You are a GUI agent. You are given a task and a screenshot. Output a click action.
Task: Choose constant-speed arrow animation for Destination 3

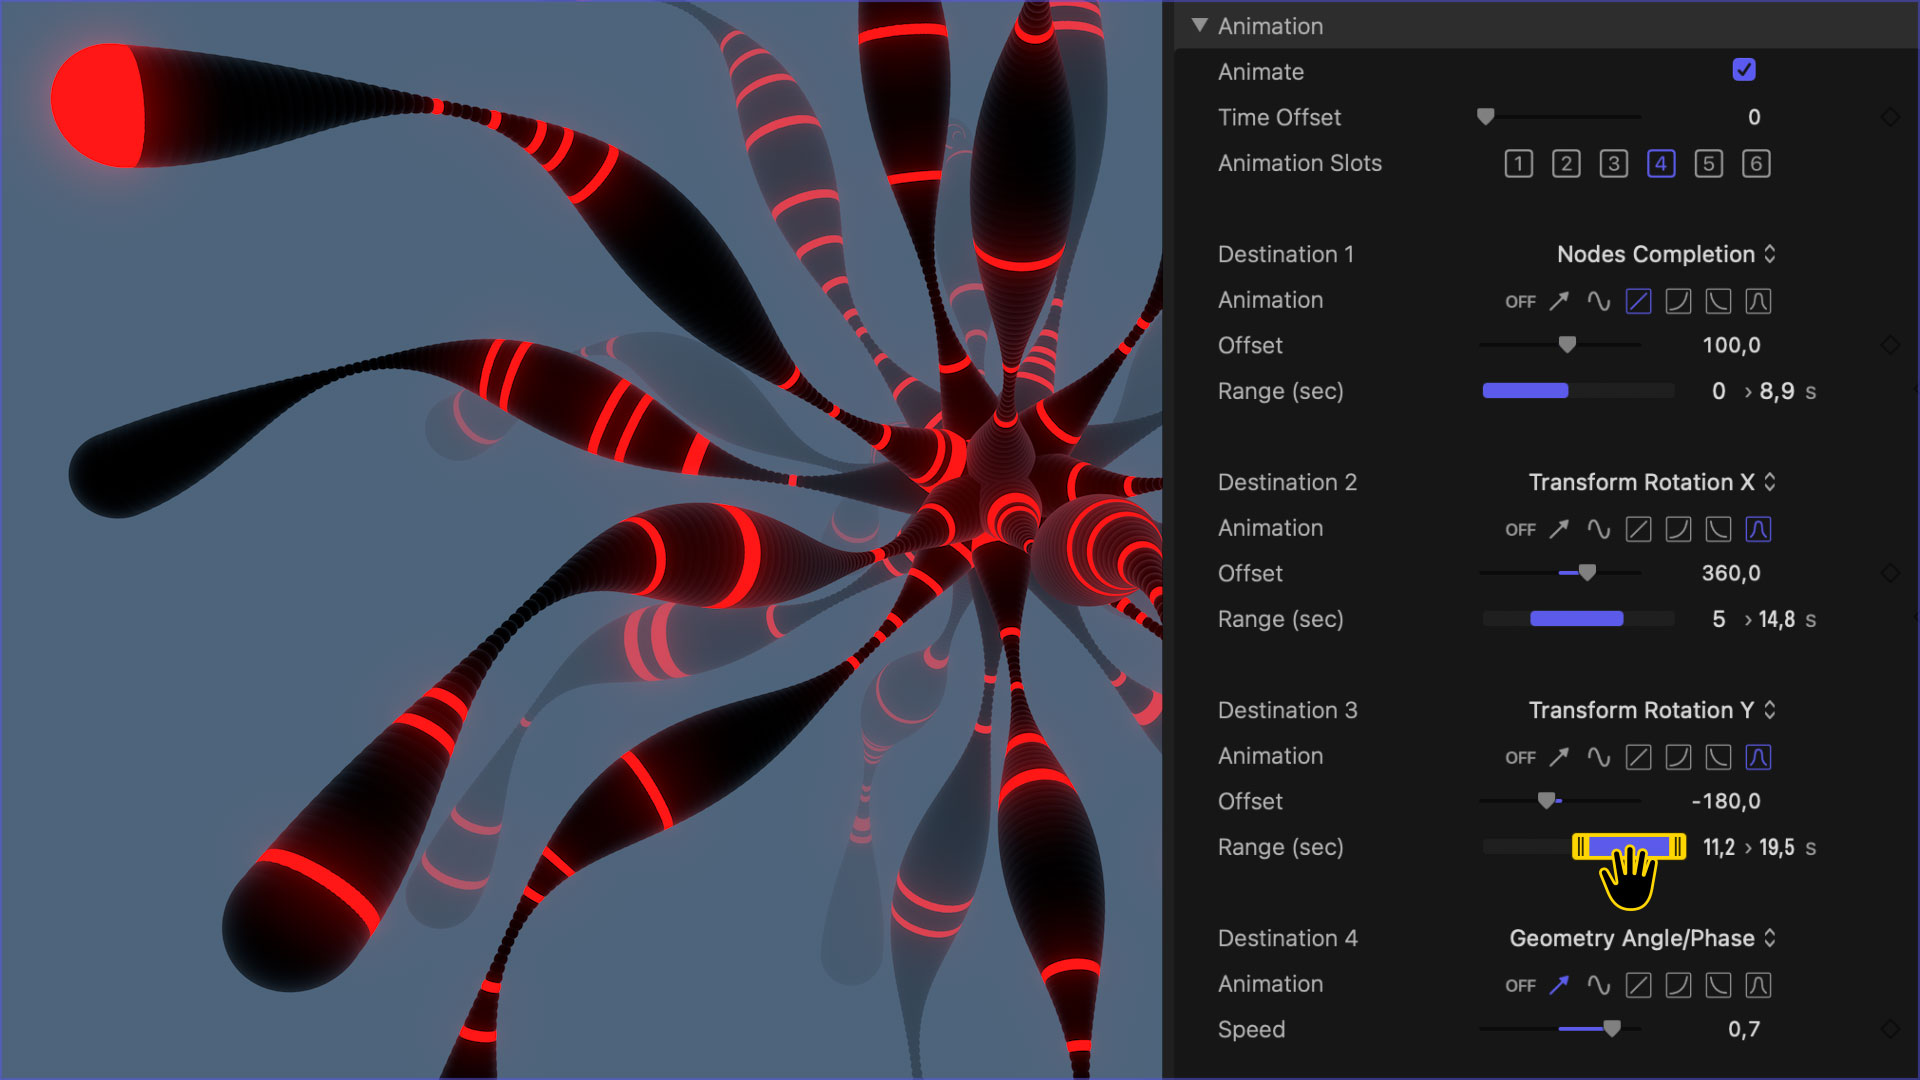[1559, 757]
